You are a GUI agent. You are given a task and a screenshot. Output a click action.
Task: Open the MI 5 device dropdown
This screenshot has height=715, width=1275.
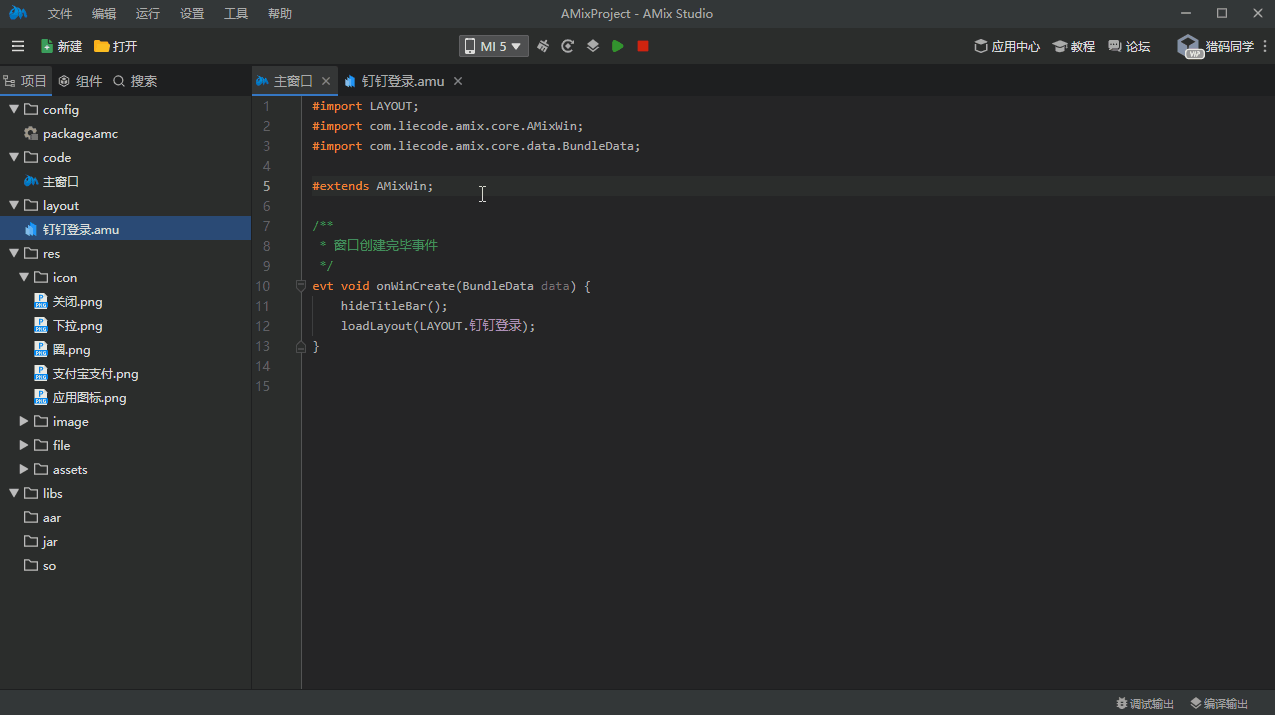(x=494, y=46)
